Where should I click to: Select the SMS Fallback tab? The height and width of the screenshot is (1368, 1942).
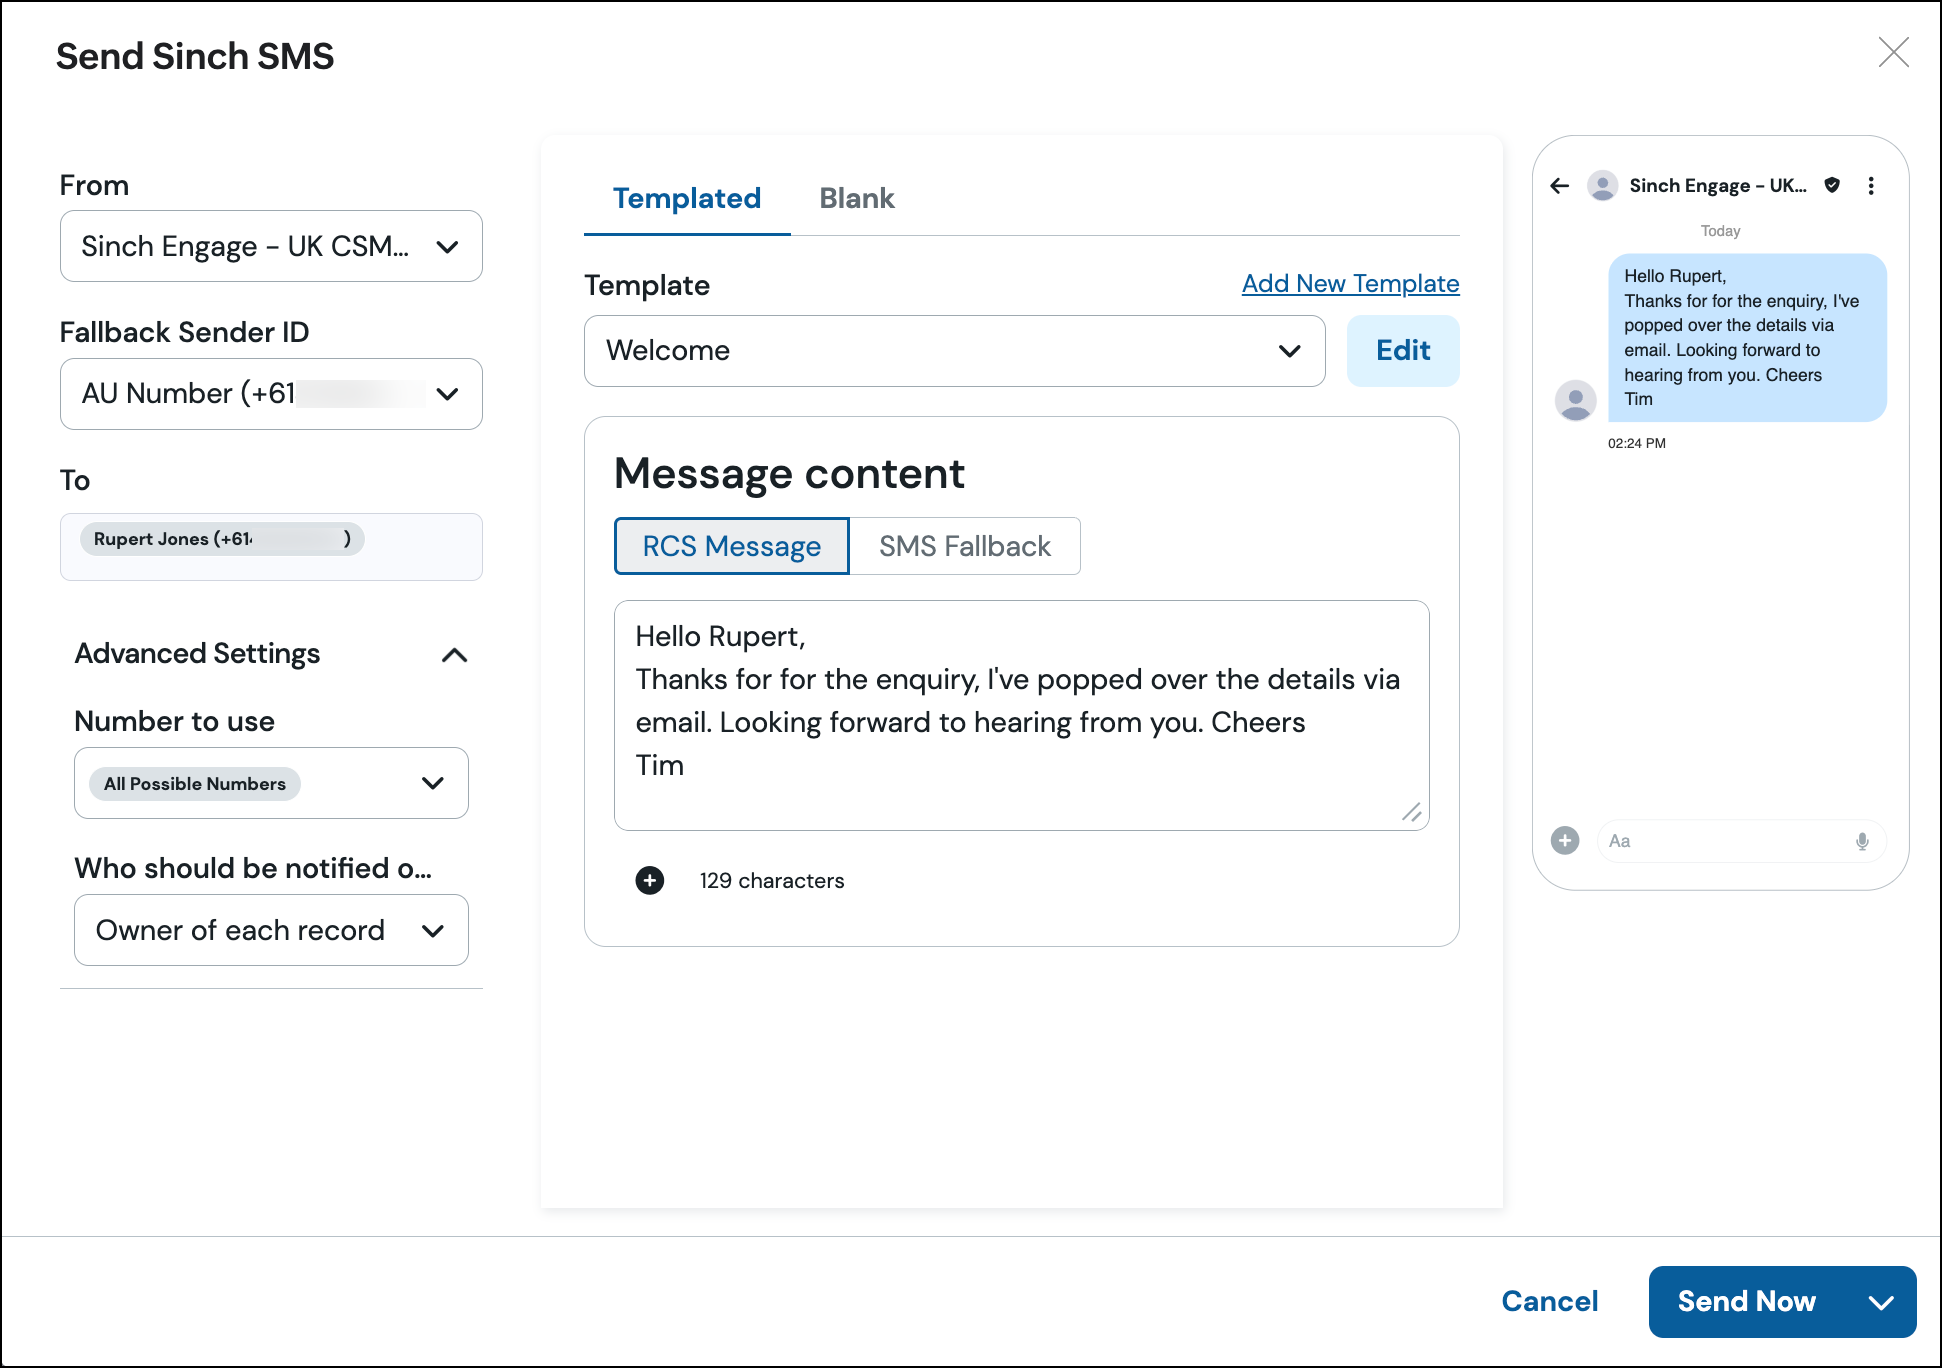pyautogui.click(x=965, y=546)
